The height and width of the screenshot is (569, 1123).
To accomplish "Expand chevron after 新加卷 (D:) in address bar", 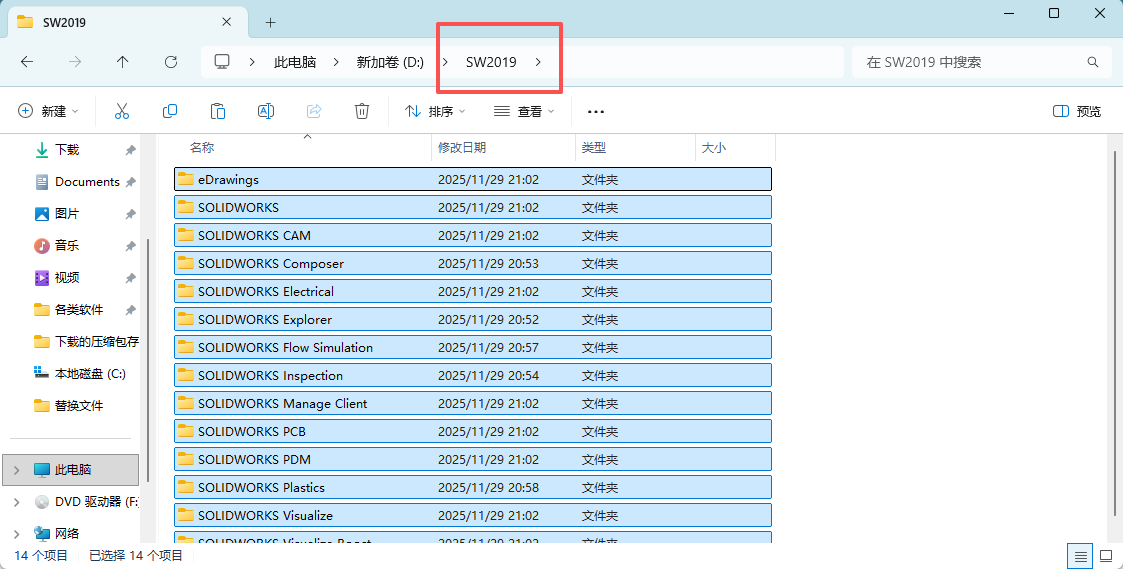I will [x=445, y=62].
